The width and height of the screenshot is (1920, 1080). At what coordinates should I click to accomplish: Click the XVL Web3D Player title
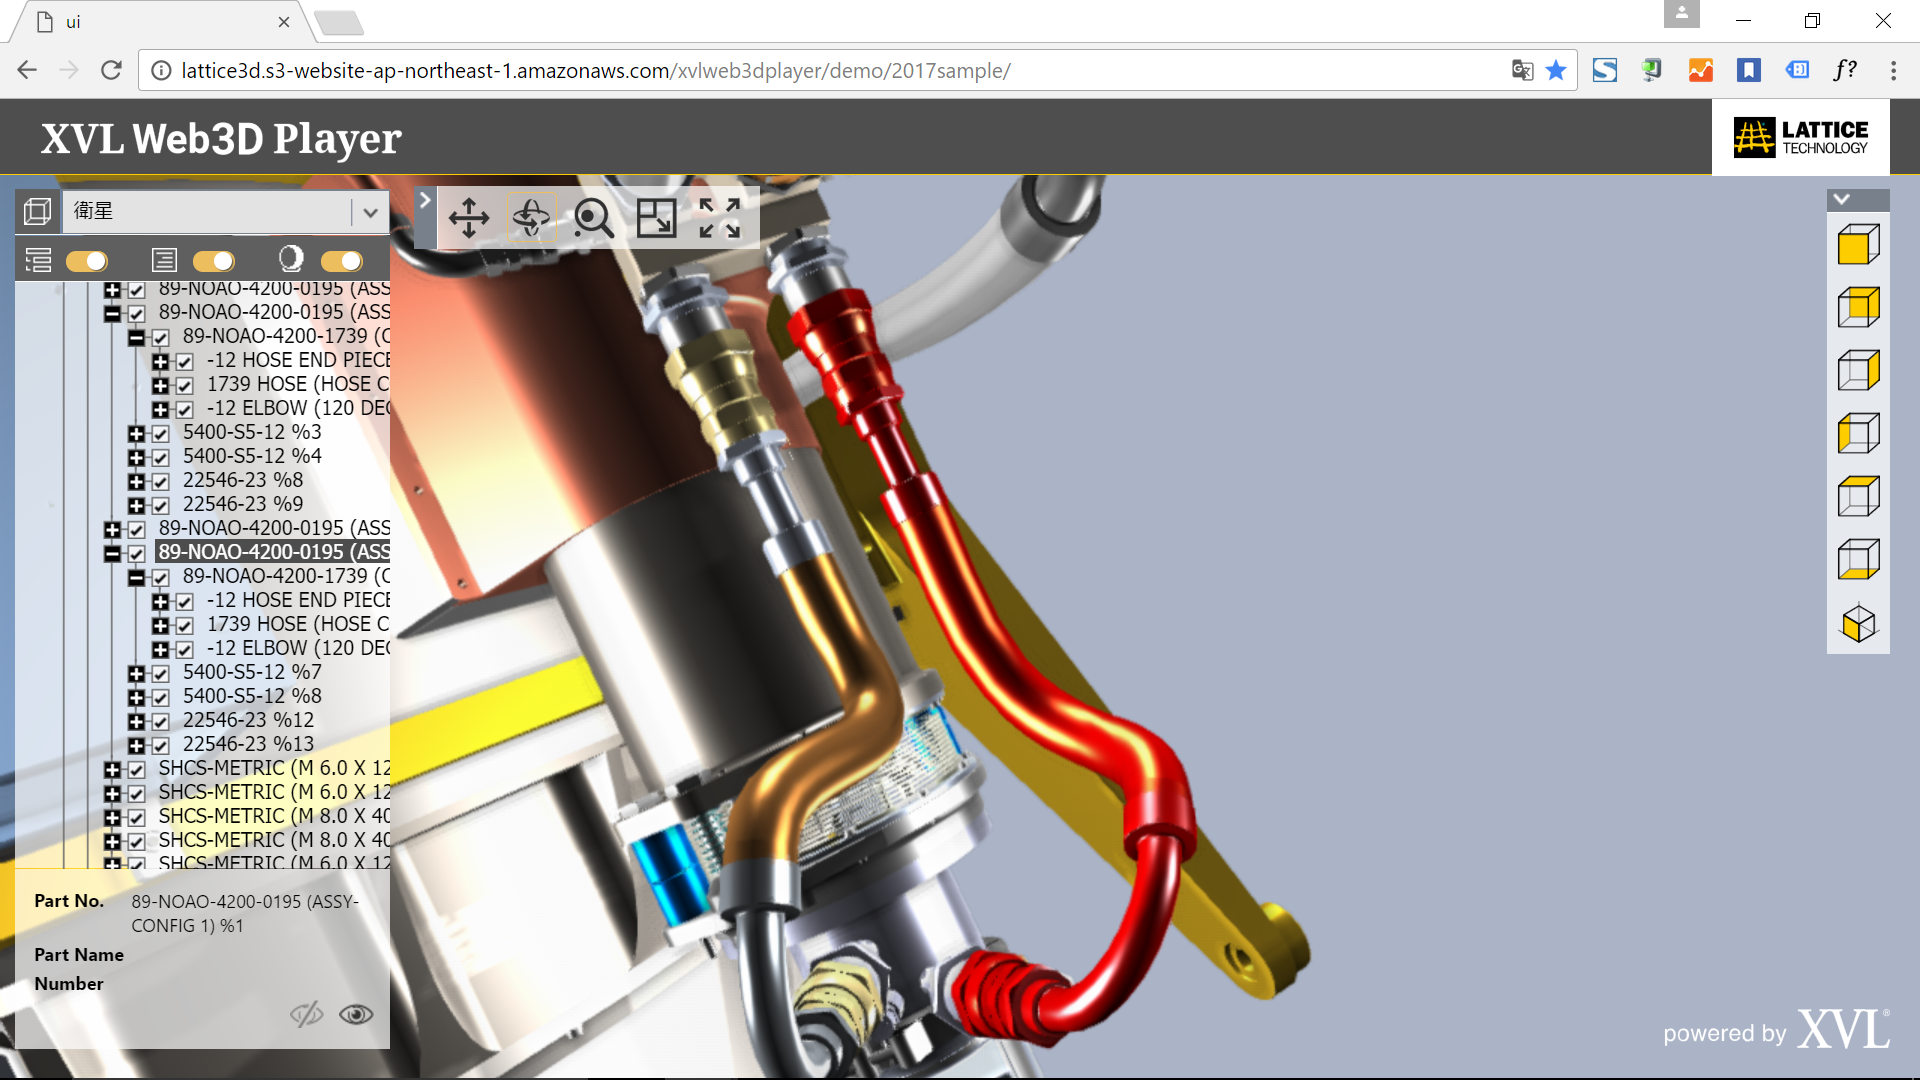(x=221, y=139)
